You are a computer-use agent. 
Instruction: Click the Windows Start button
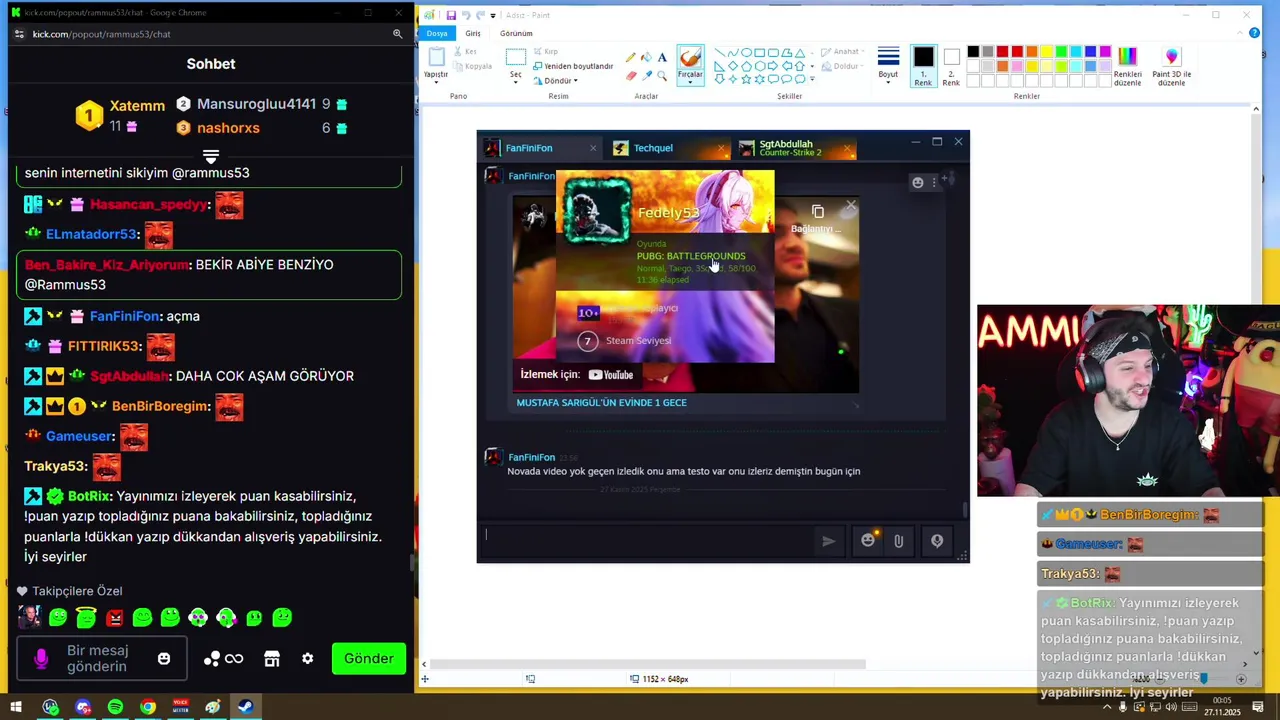click(16, 707)
